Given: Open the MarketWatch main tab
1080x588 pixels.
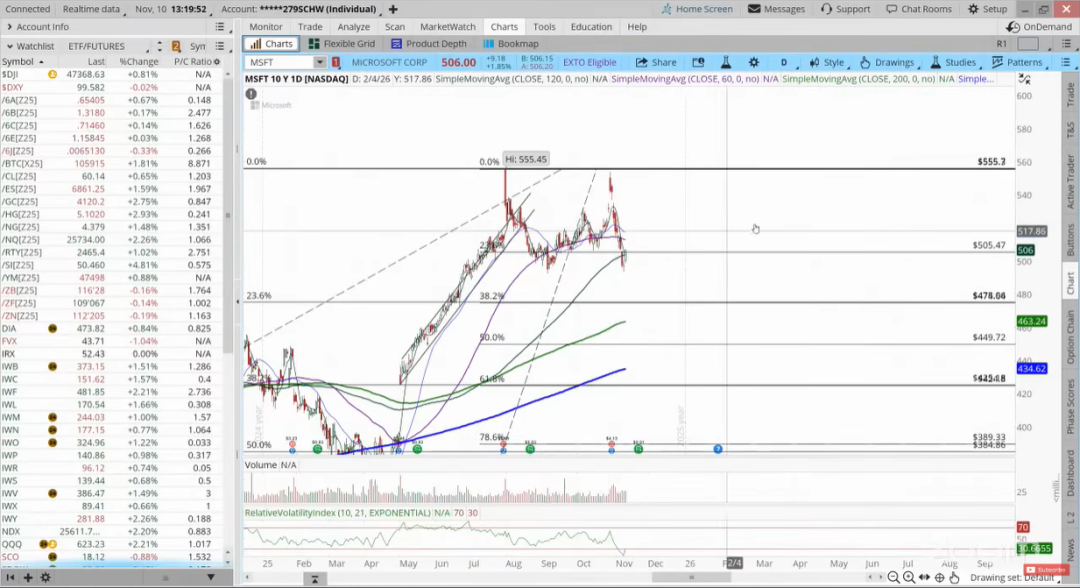Looking at the screenshot, I should [448, 26].
